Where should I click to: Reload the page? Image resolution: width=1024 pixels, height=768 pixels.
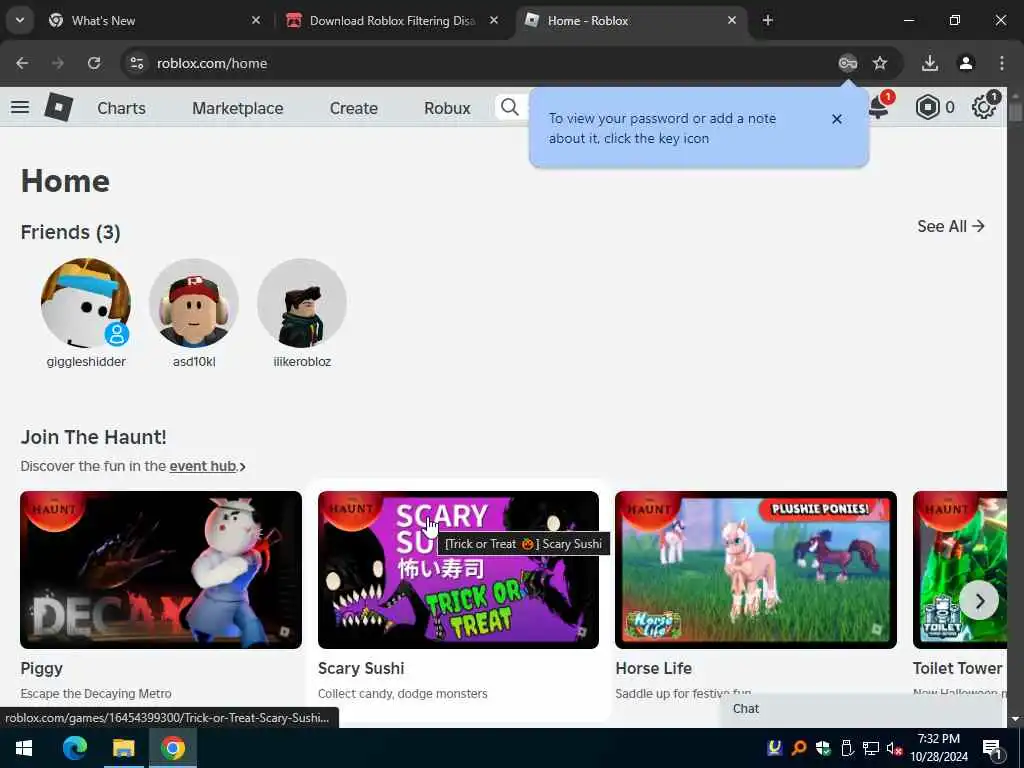coord(94,63)
